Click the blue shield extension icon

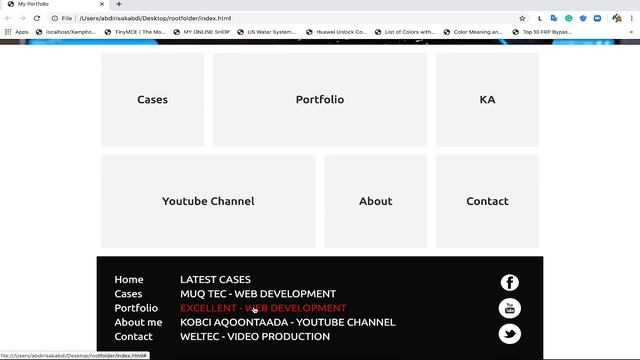[583, 18]
